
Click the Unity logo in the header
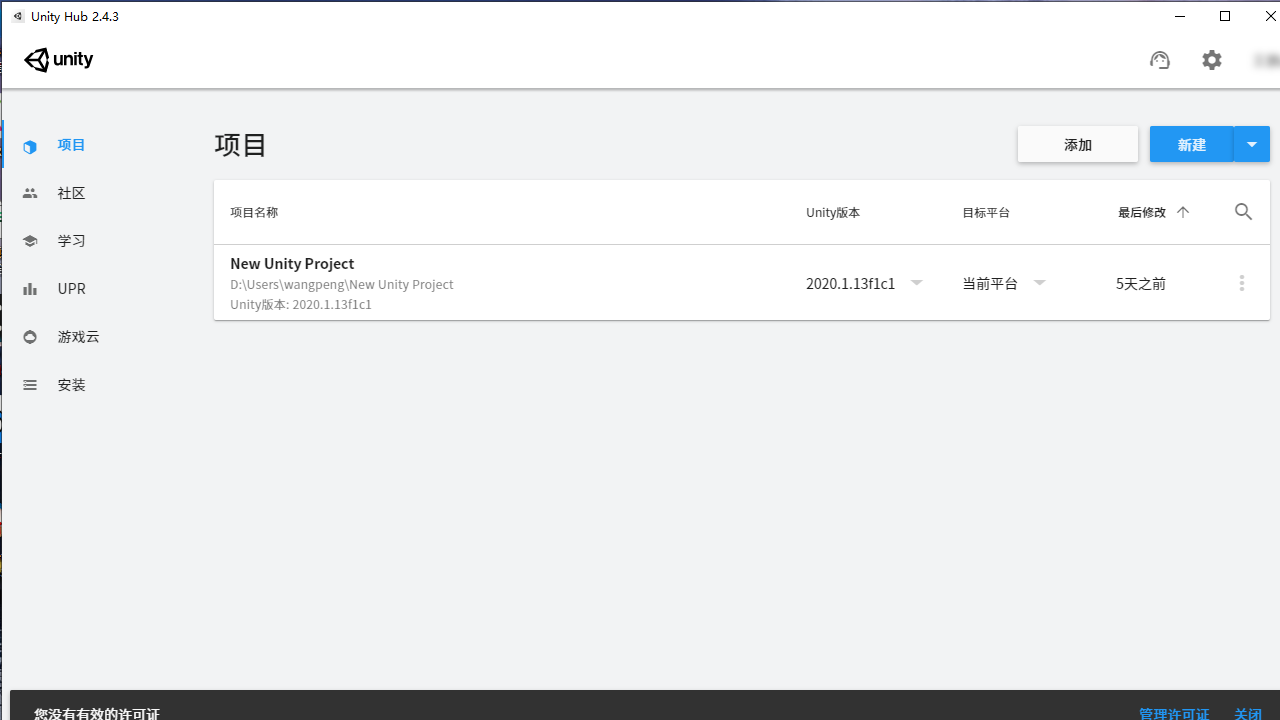[59, 60]
